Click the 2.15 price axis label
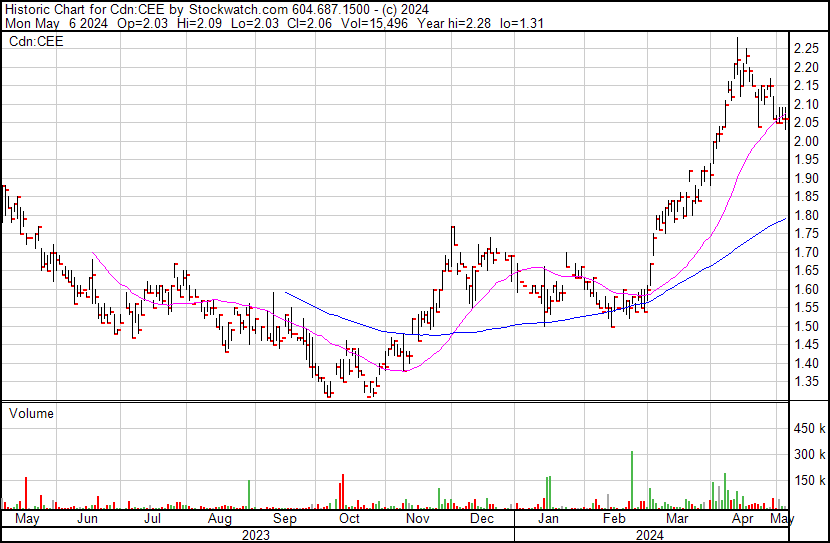The image size is (830, 543). [806, 85]
